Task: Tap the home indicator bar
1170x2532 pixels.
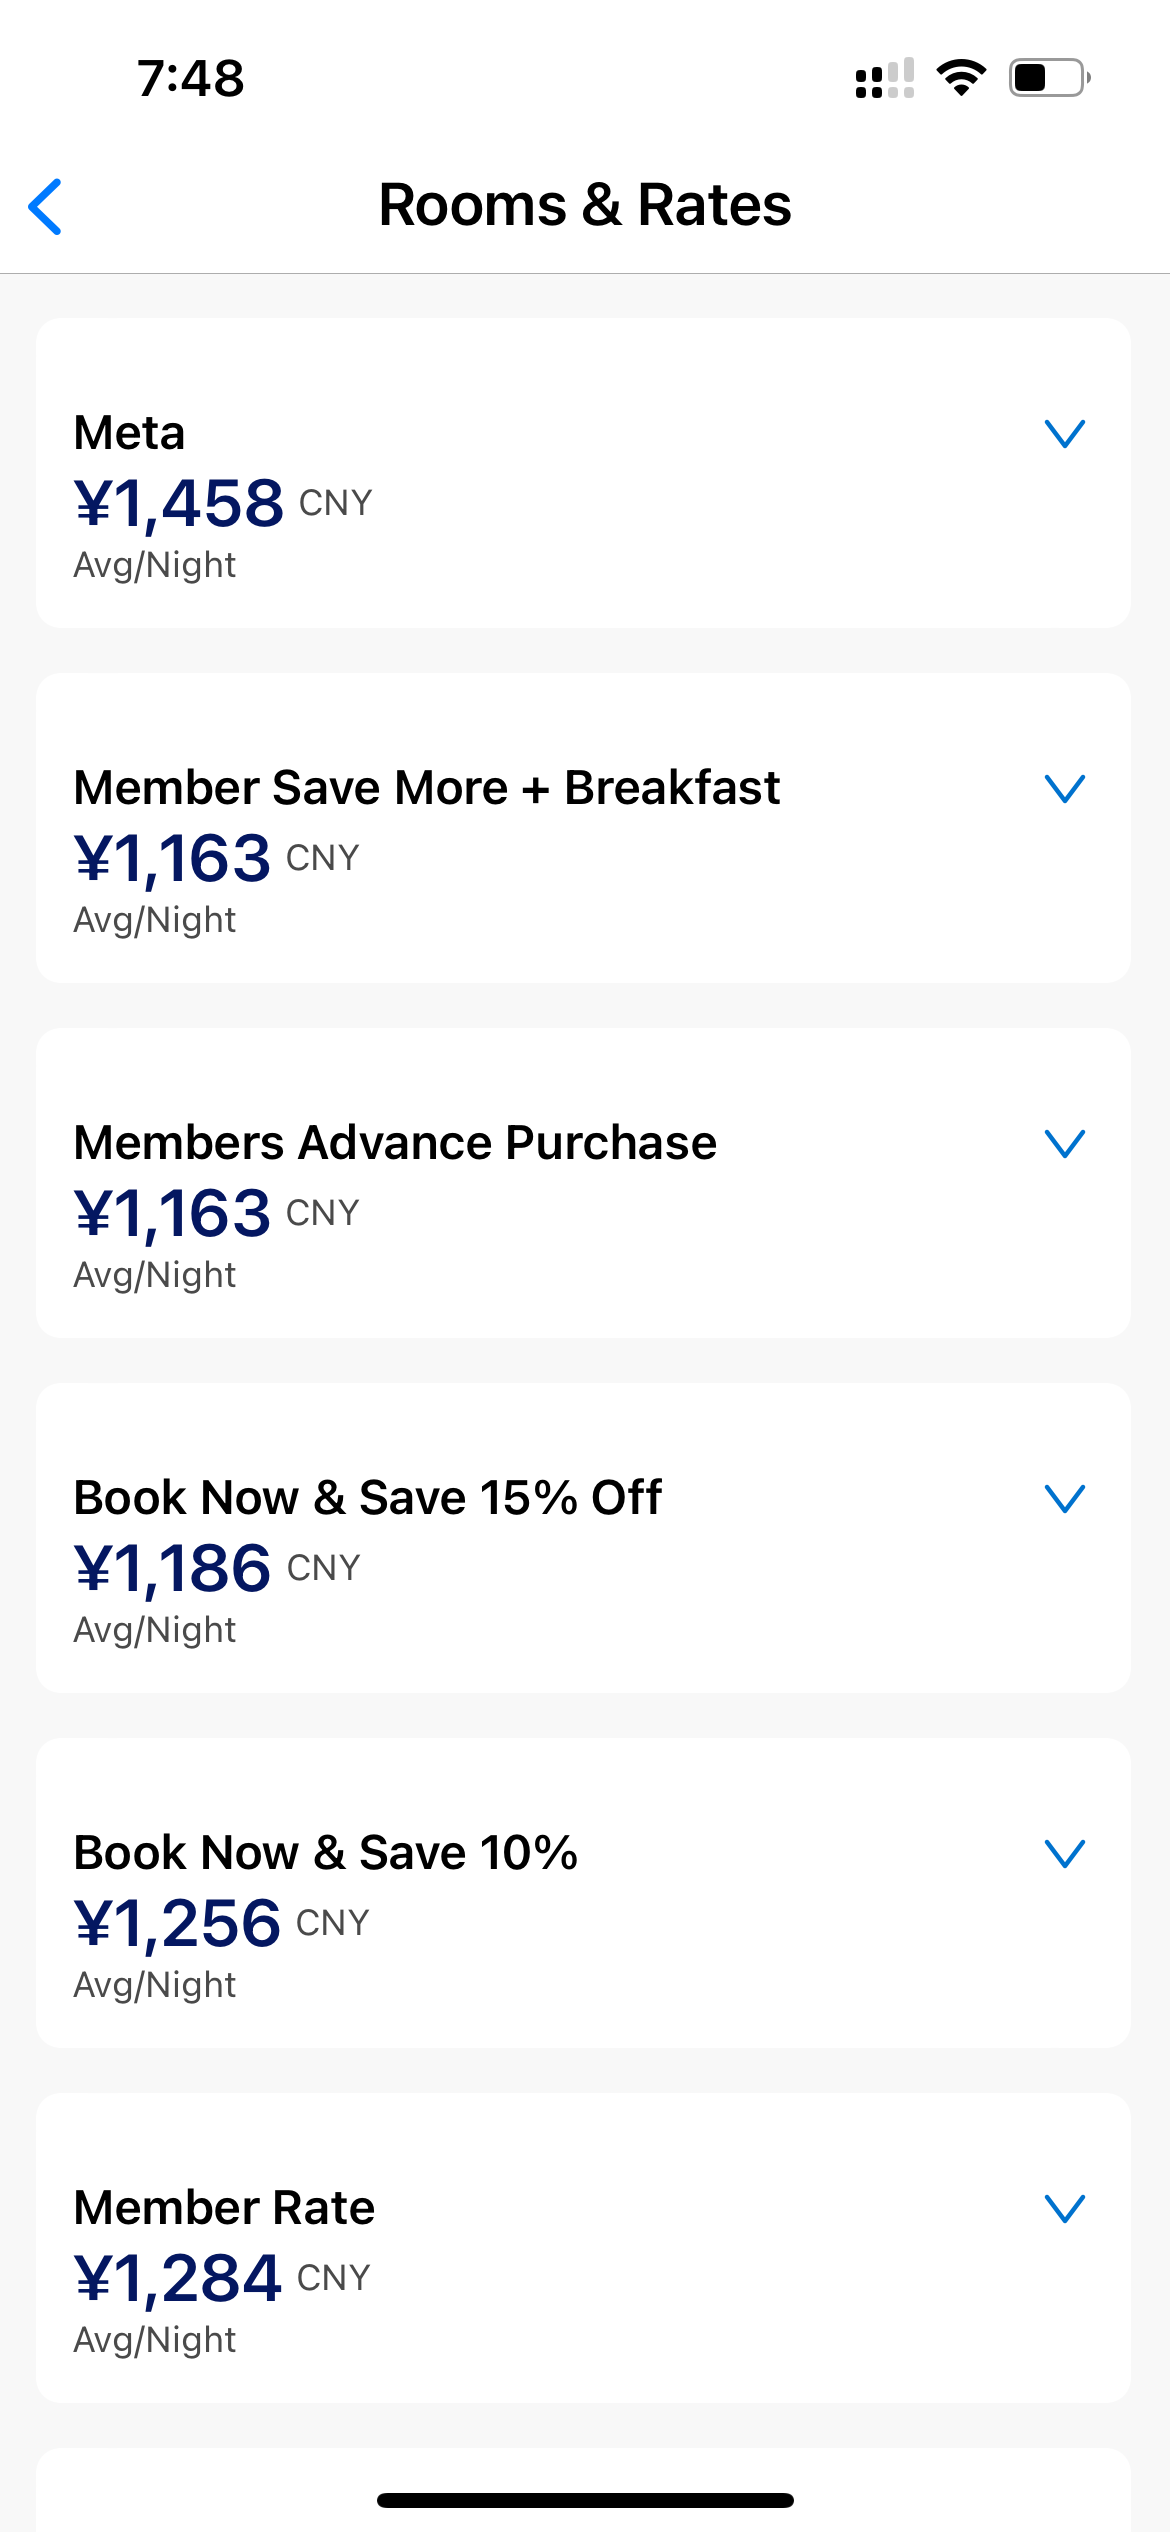Action: click(585, 2500)
